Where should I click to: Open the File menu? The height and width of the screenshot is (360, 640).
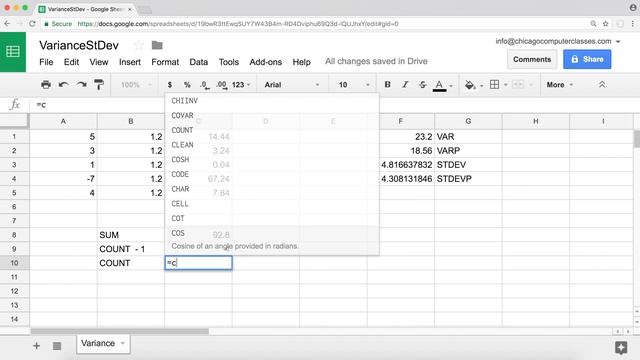(x=46, y=62)
